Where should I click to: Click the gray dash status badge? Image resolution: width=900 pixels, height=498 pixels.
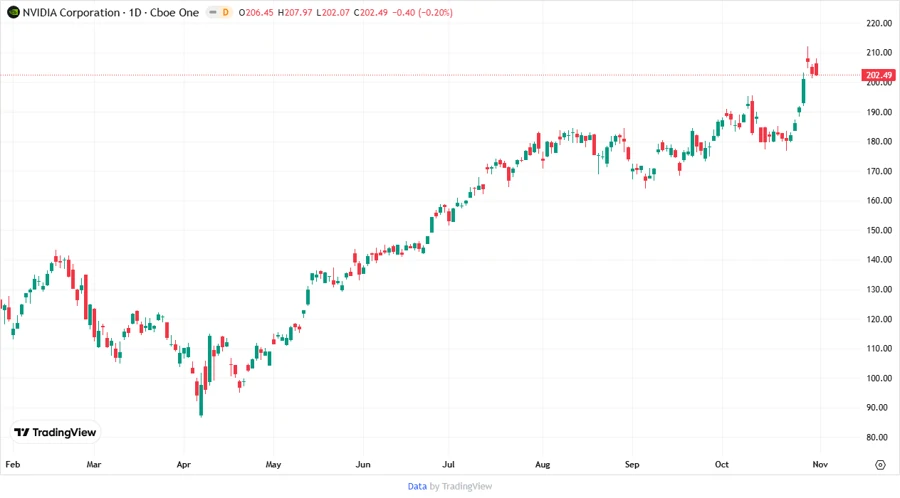click(x=212, y=12)
